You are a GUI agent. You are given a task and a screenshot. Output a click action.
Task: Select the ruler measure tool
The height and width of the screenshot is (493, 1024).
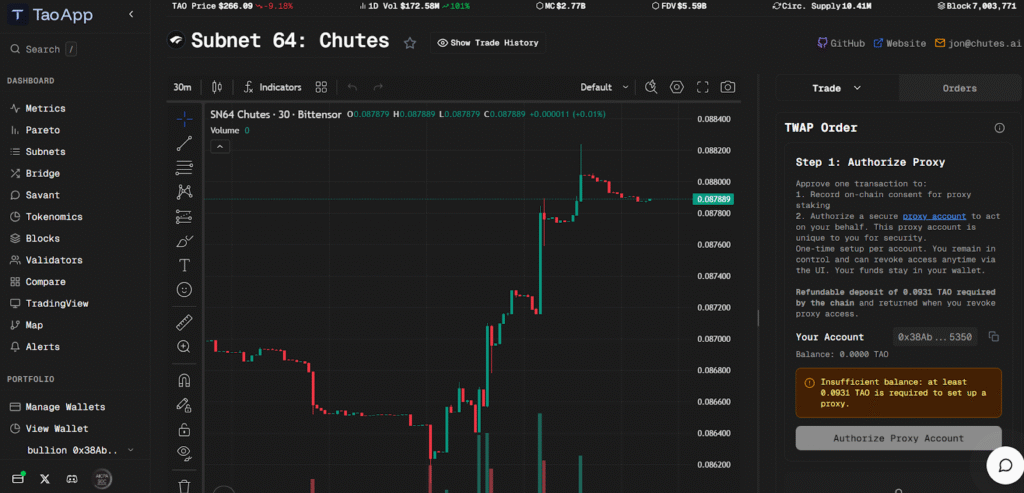184,323
